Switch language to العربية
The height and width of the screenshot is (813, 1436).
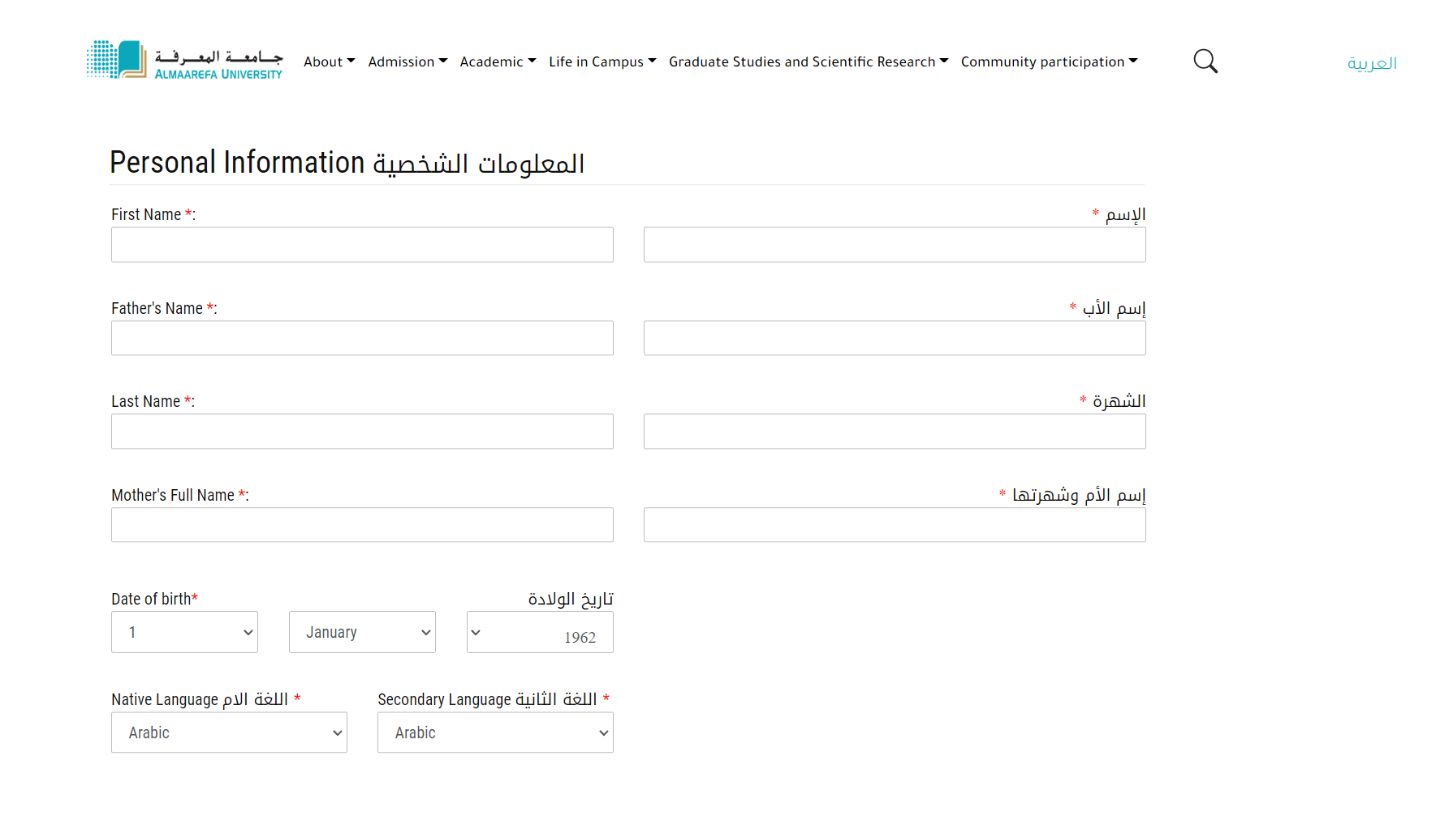[x=1371, y=63]
